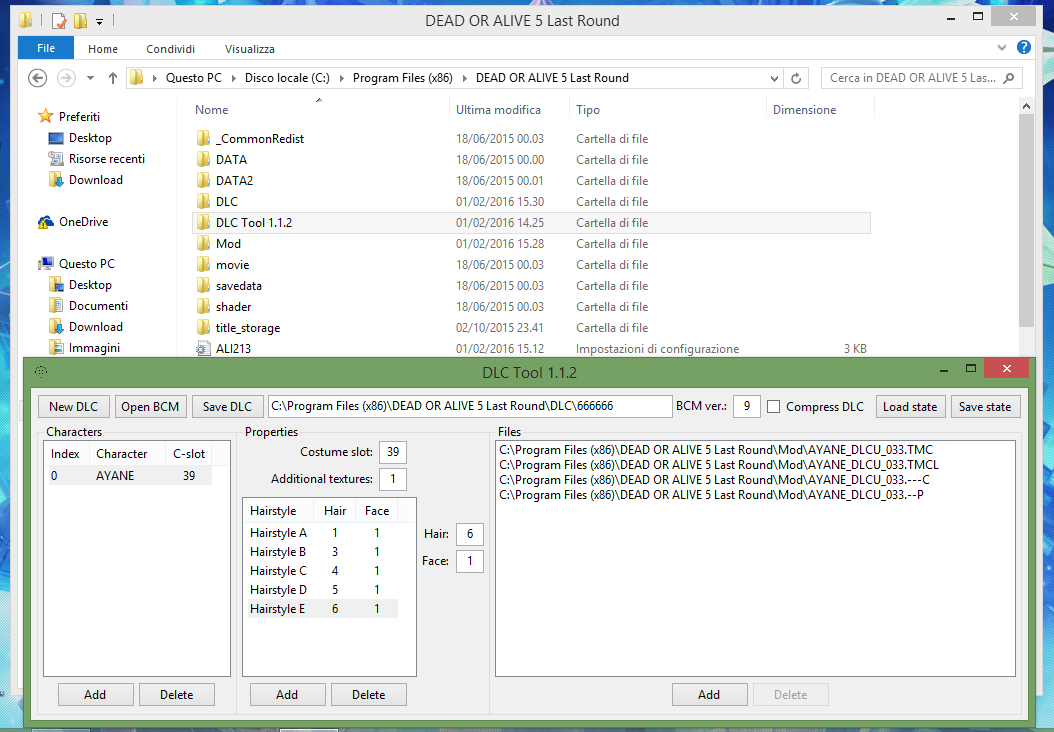This screenshot has width=1054, height=732.
Task: Click the search magnifier icon
Action: tap(1008, 78)
